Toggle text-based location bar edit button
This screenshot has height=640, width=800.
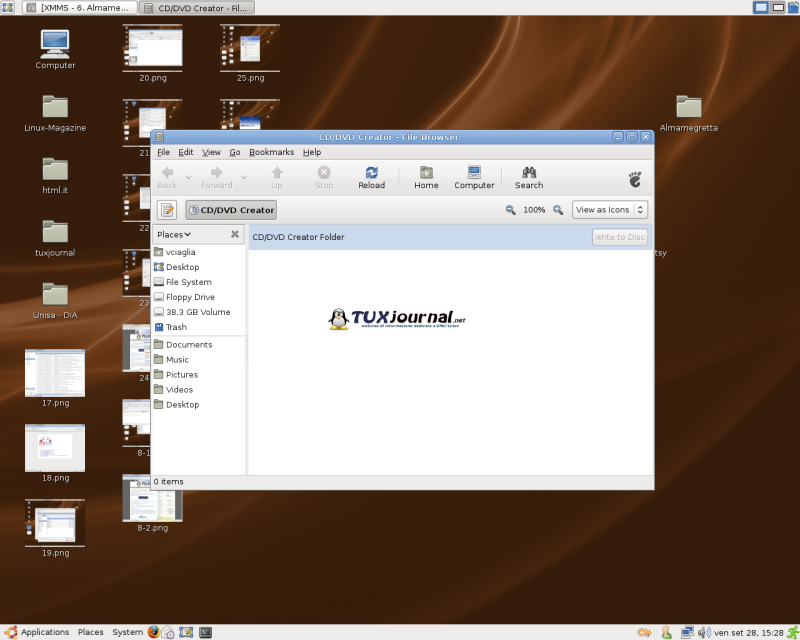[167, 210]
